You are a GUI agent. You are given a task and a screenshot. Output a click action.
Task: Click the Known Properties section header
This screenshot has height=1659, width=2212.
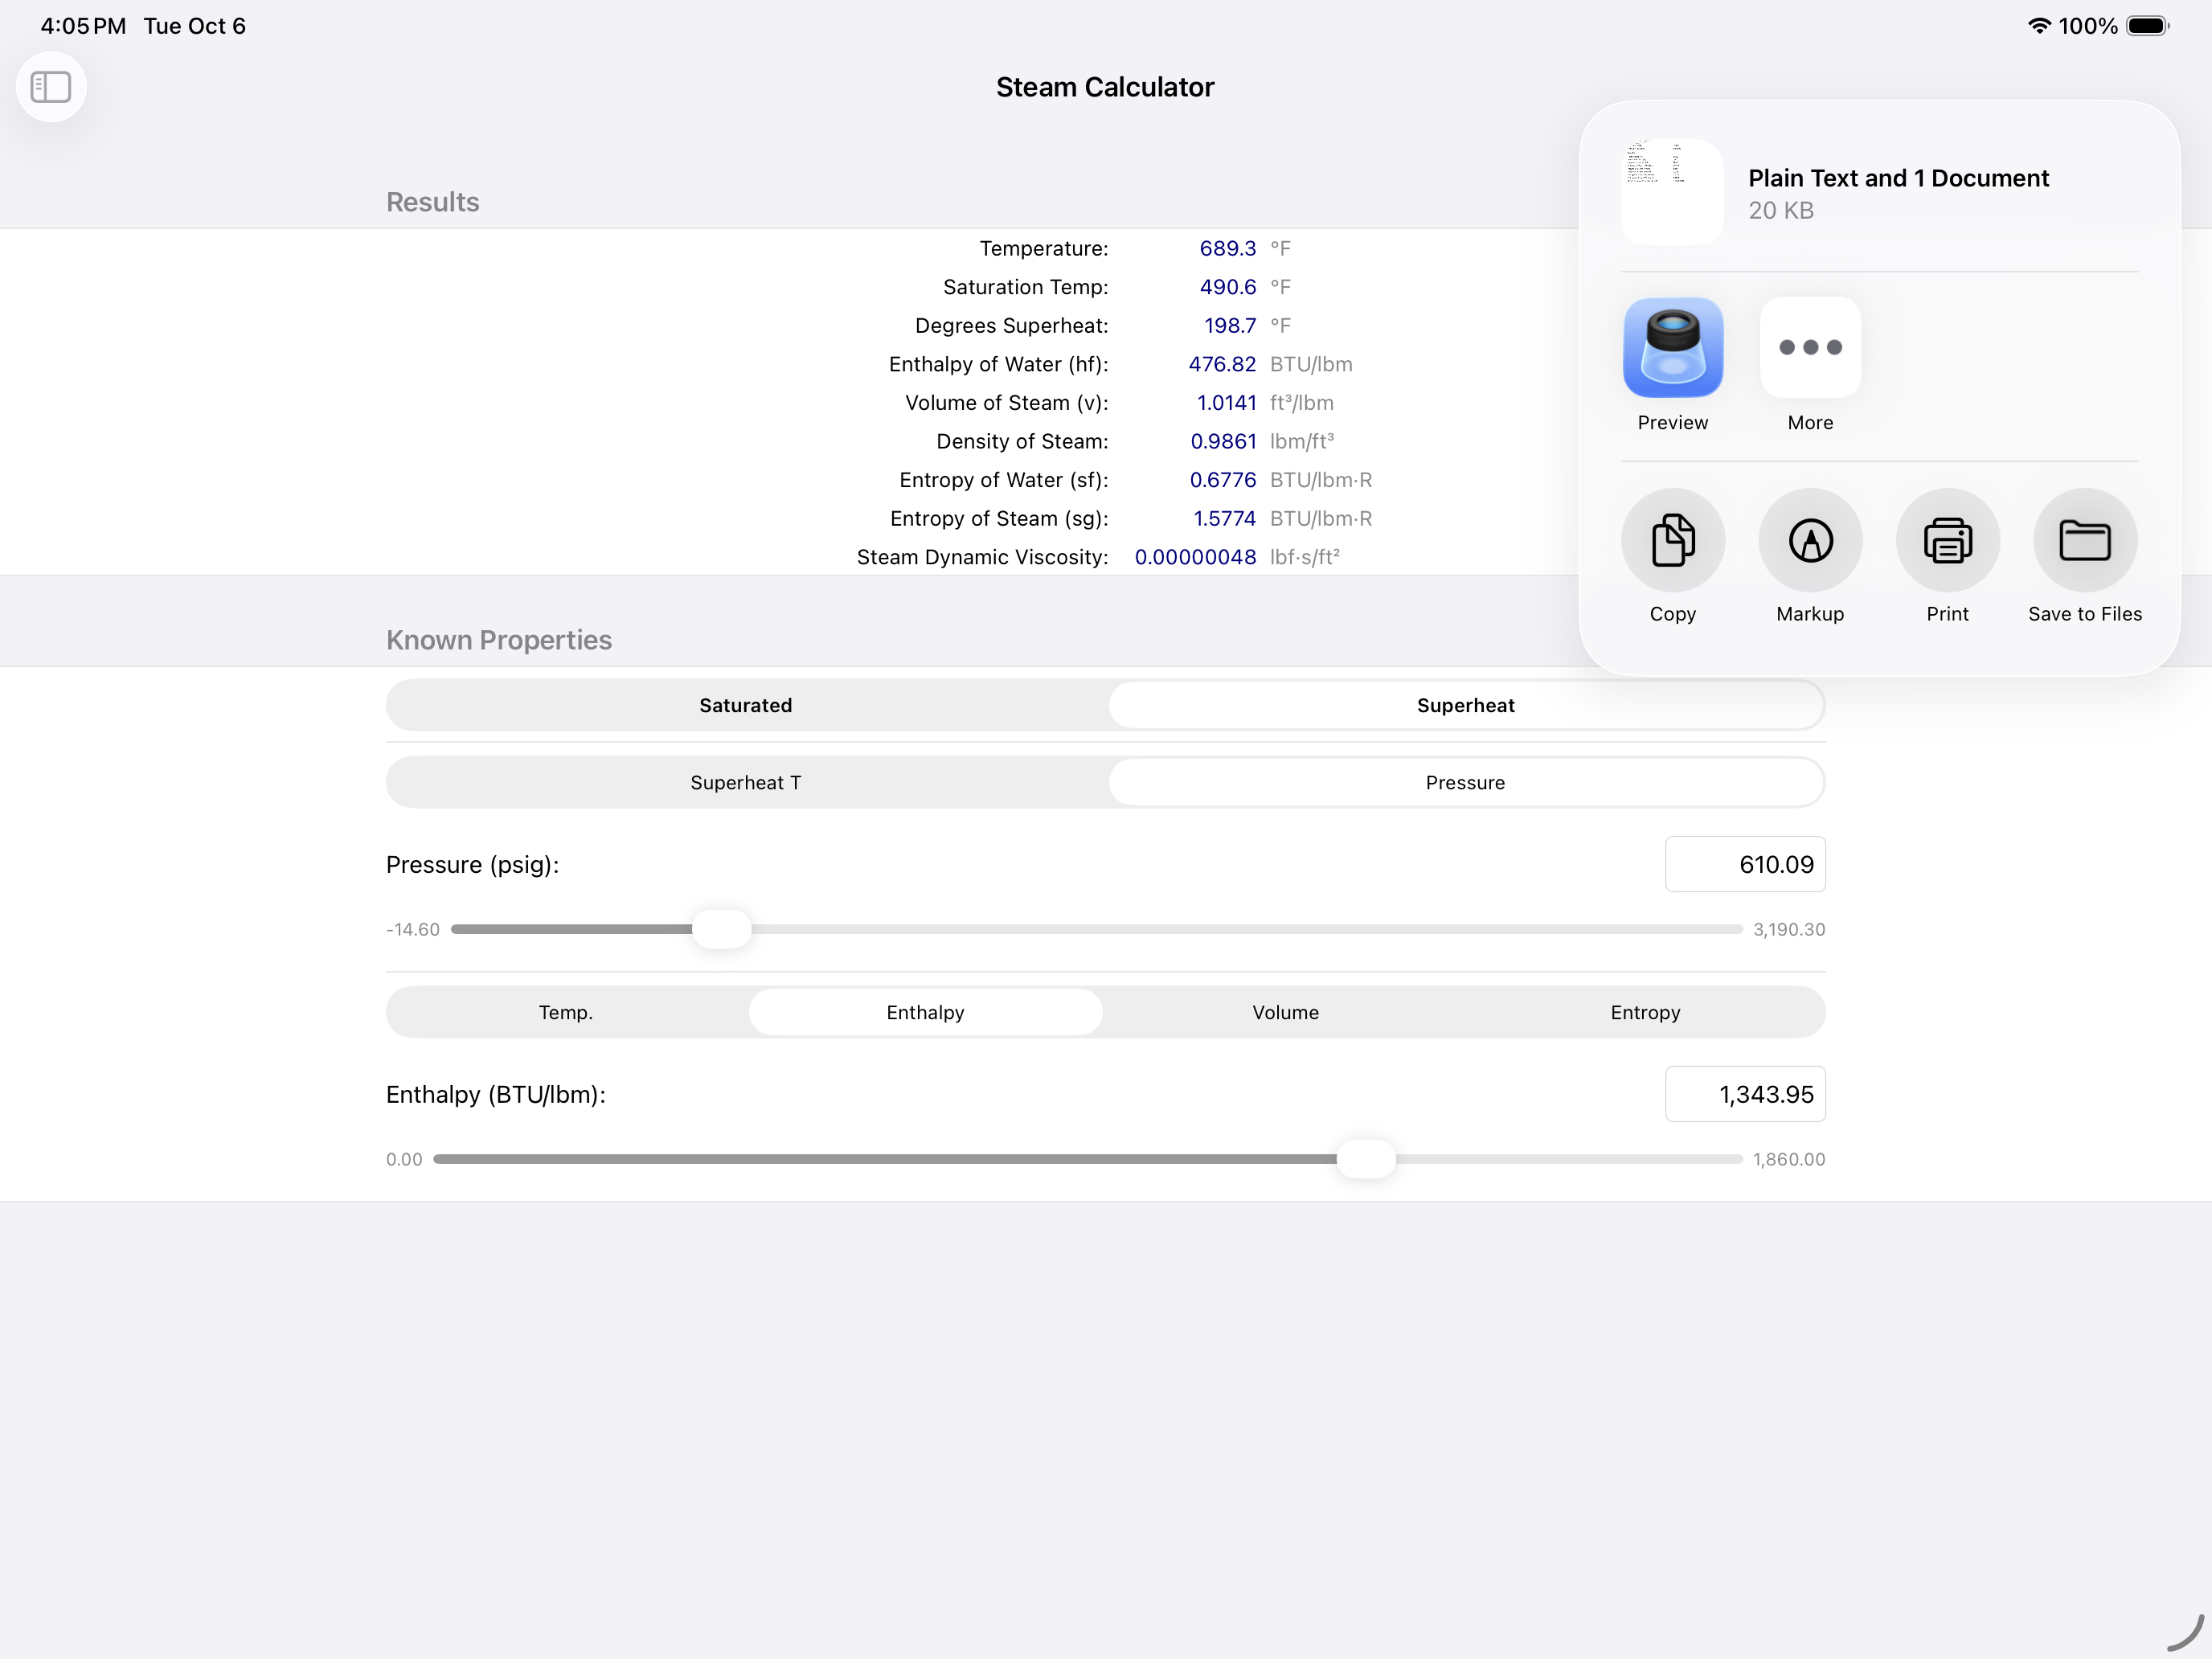point(499,640)
